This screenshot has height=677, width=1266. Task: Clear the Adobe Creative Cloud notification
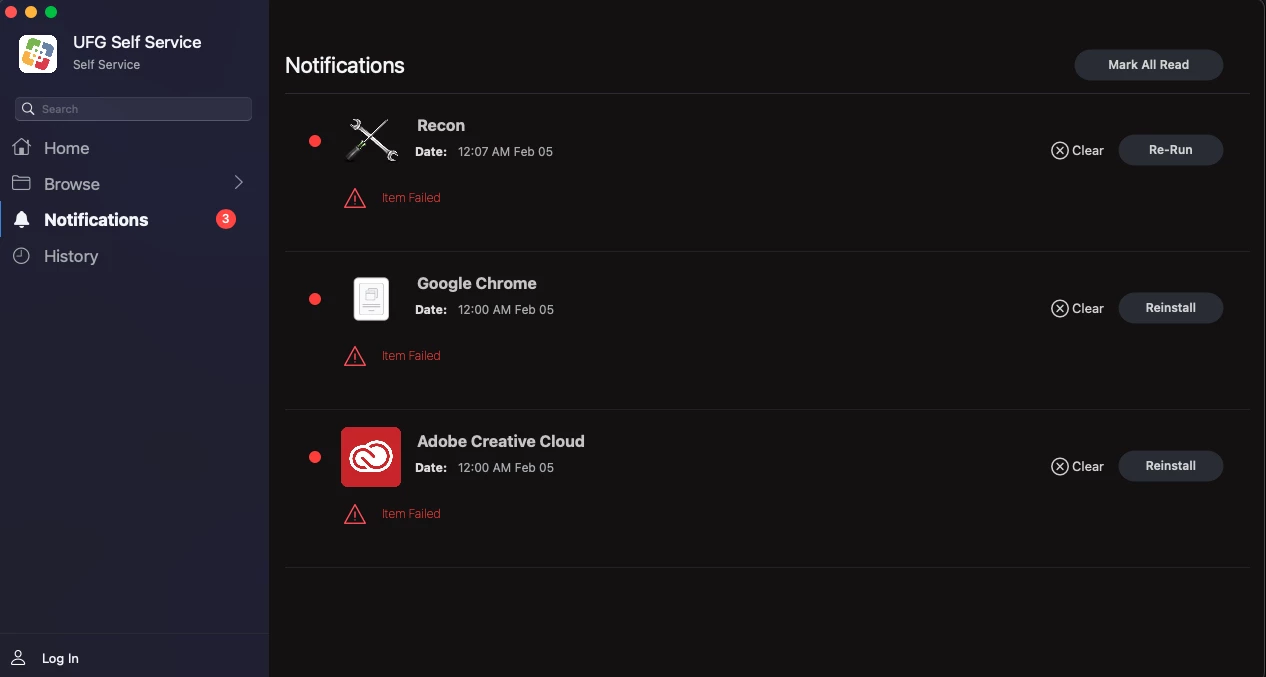(x=1077, y=466)
